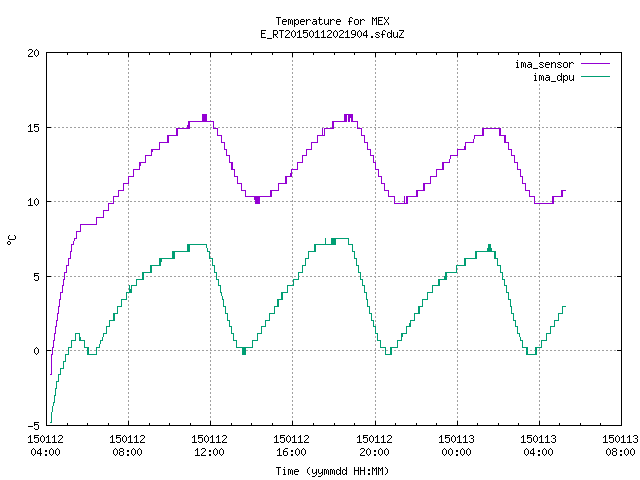Select the file name E_RT20150112021904.sfduZ
Image resolution: width=640 pixels, height=480 pixels.
pyautogui.click(x=332, y=34)
